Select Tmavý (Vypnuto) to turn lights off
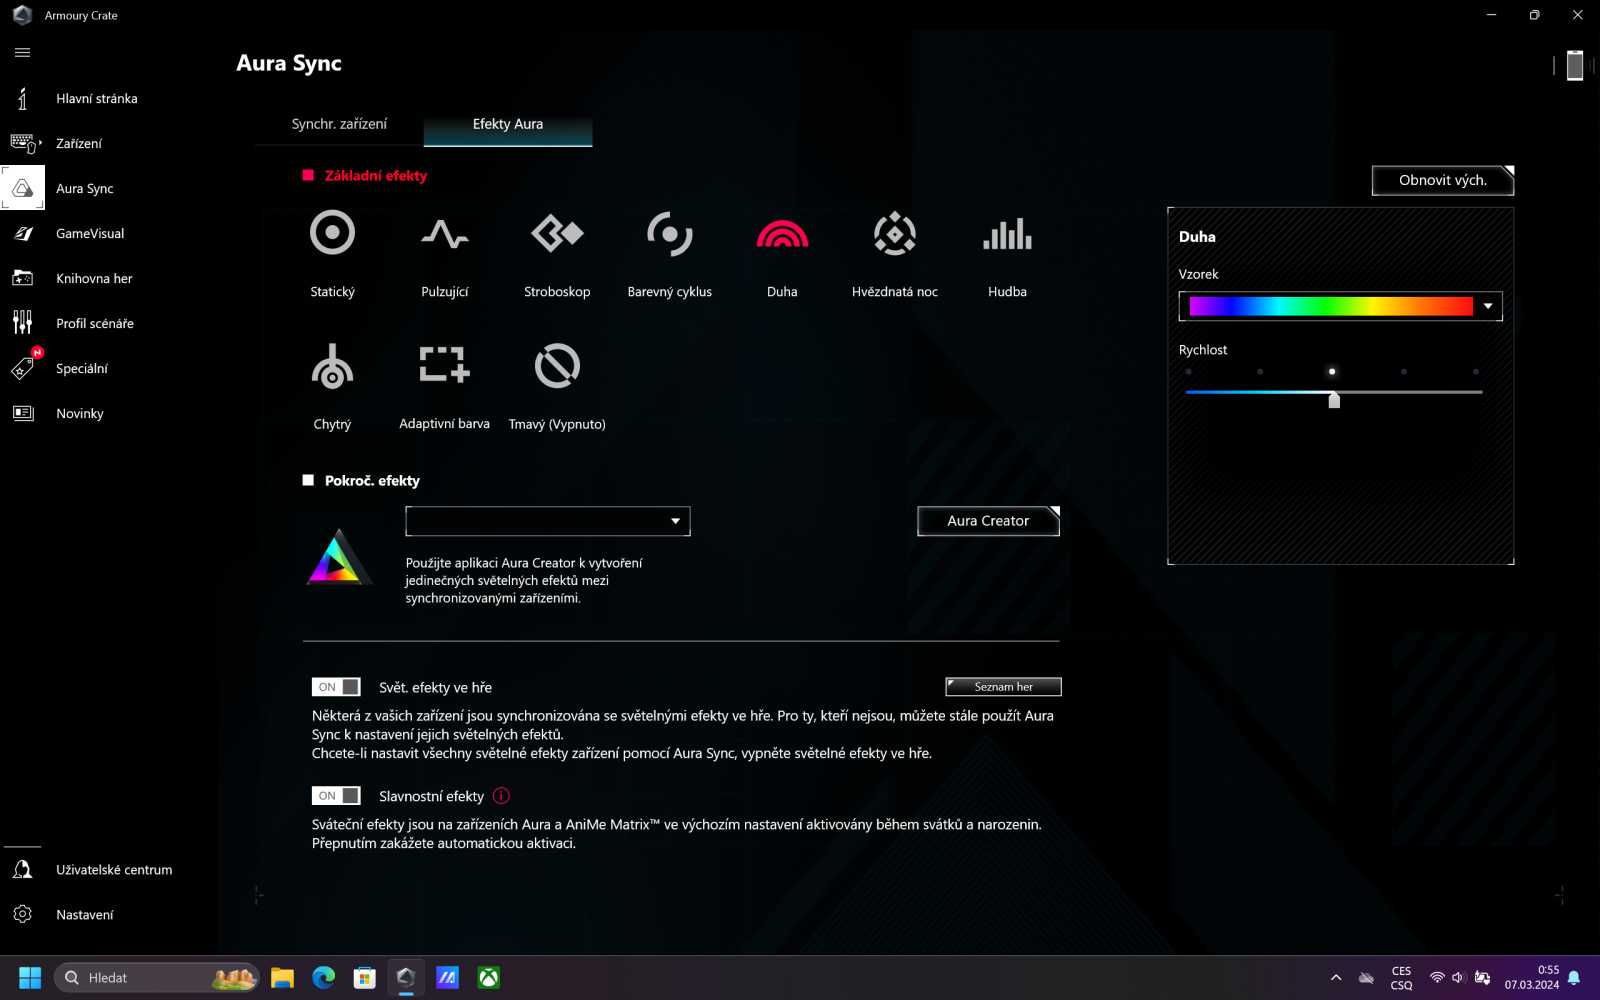The height and width of the screenshot is (1000, 1600). (557, 366)
